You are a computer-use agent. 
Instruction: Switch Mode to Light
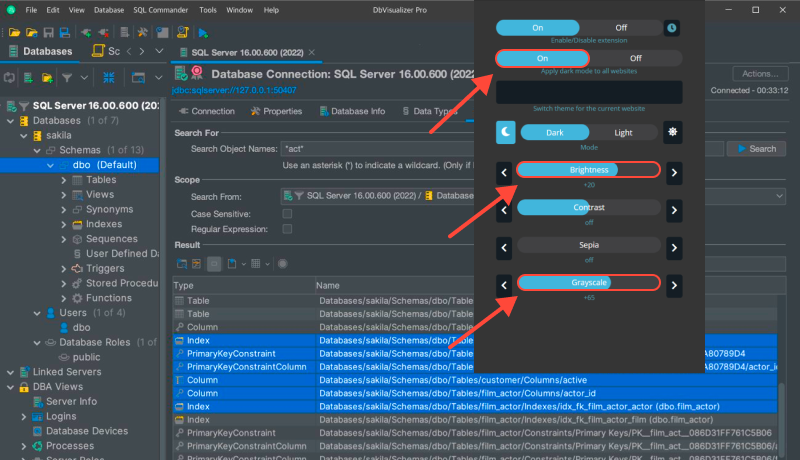click(623, 133)
